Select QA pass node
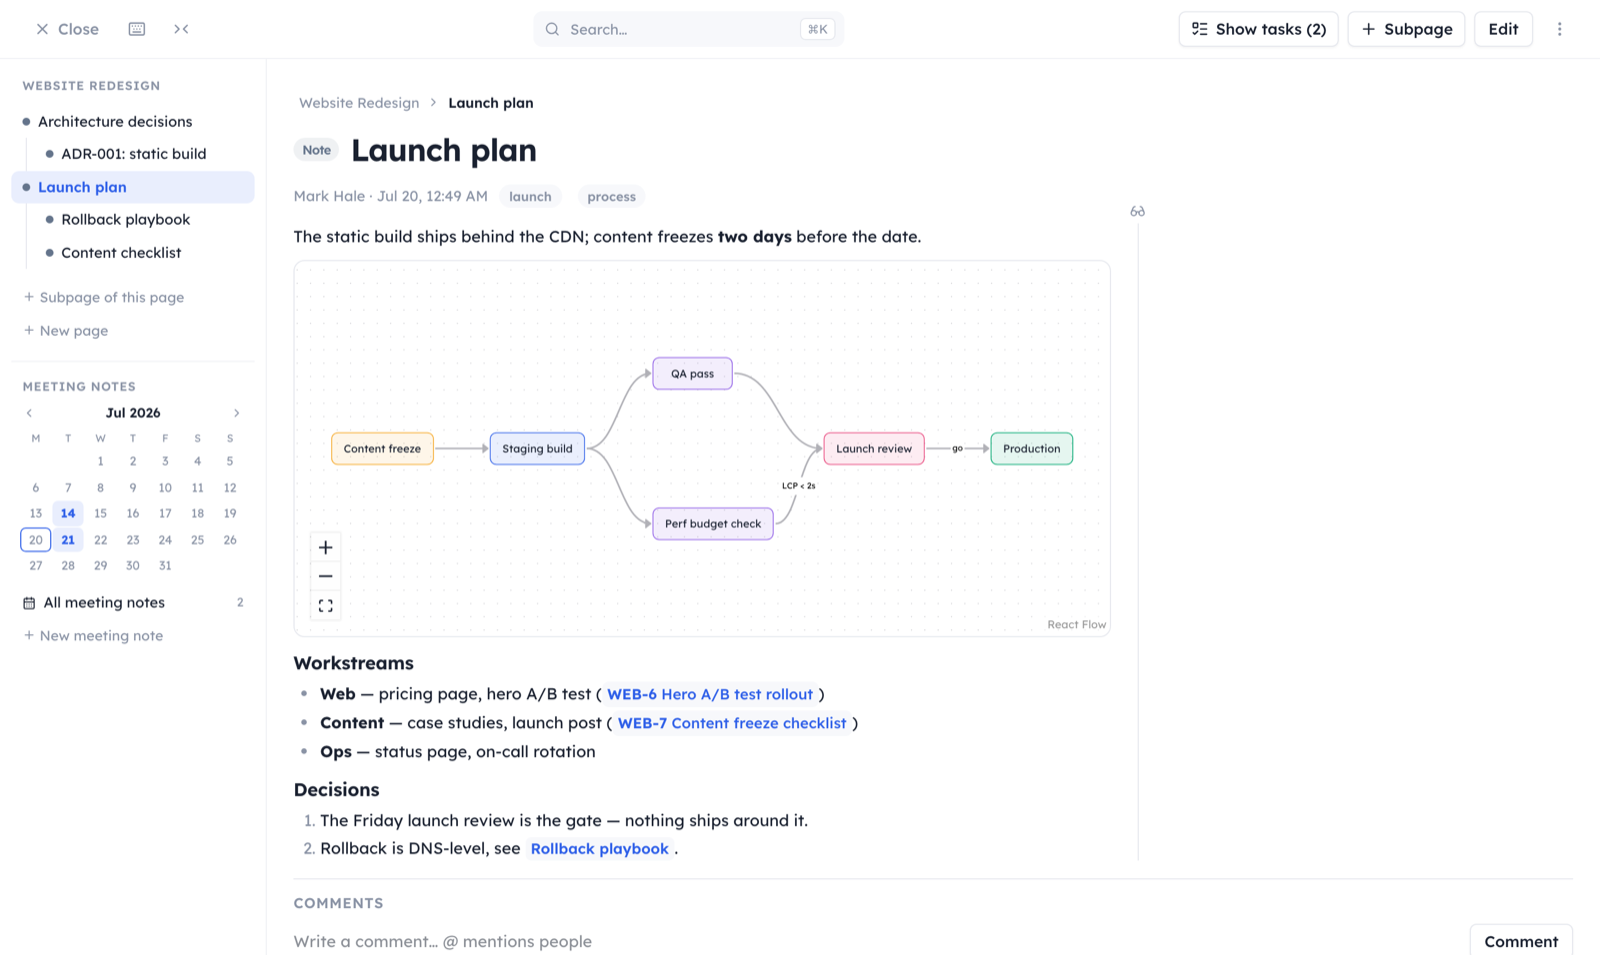Viewport: 1600px width, 955px height. 692,374
